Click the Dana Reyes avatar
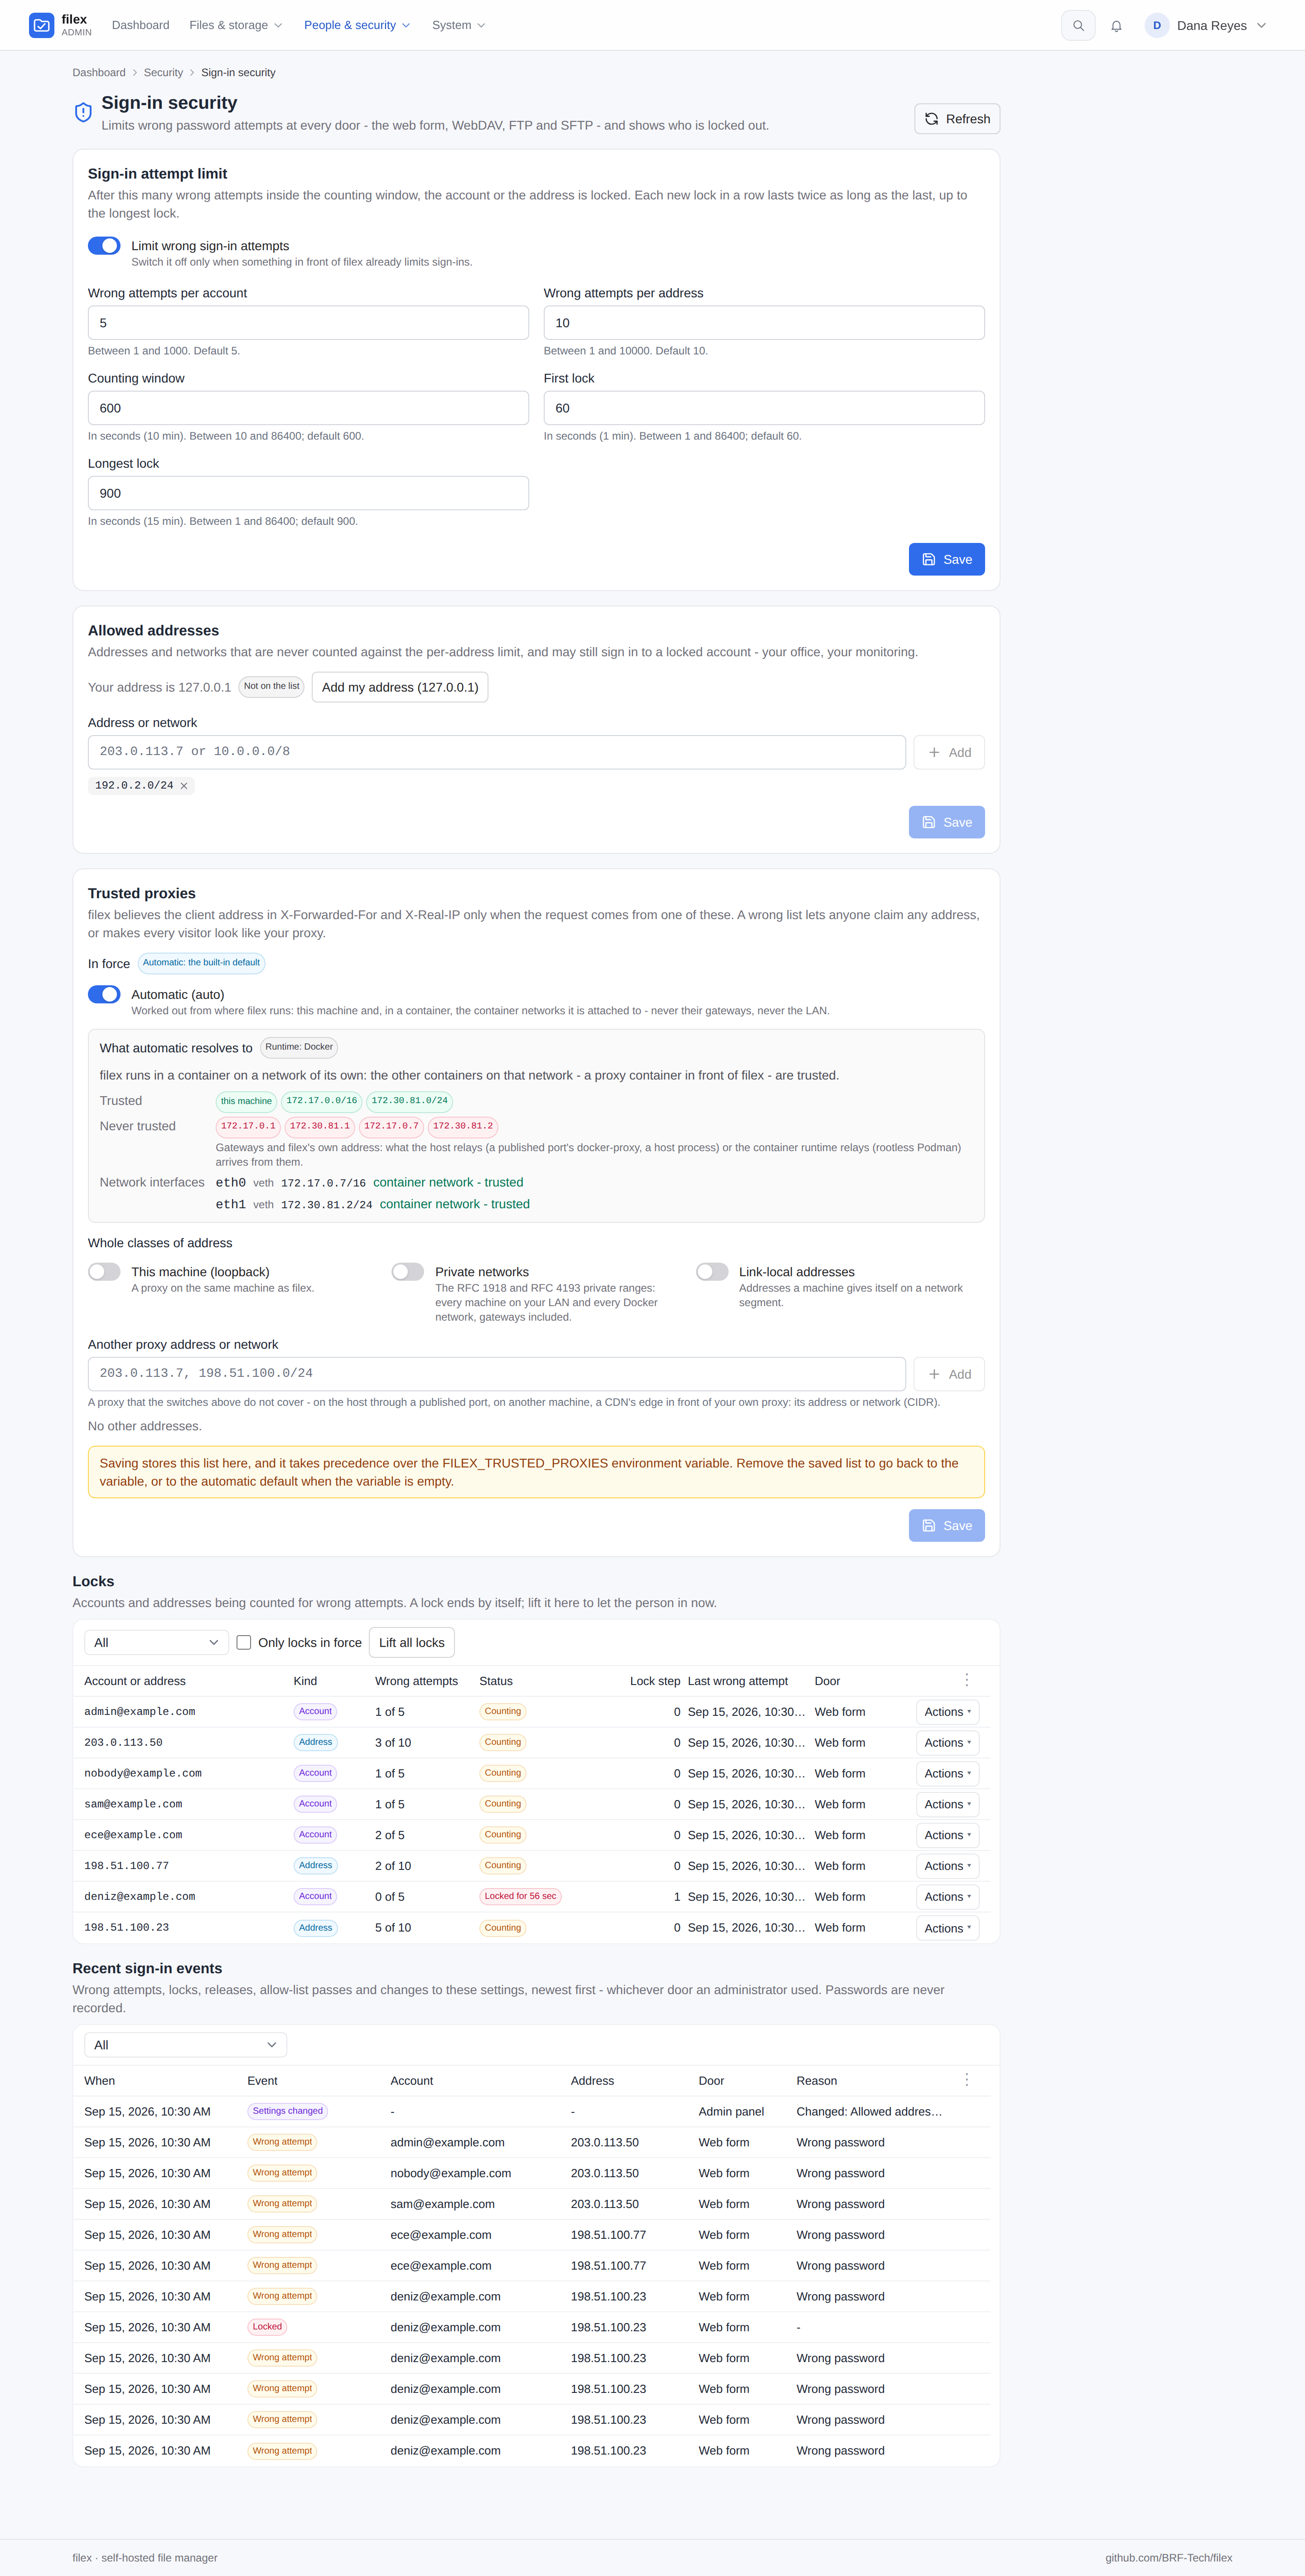The width and height of the screenshot is (1305, 2576). pyautogui.click(x=1157, y=26)
